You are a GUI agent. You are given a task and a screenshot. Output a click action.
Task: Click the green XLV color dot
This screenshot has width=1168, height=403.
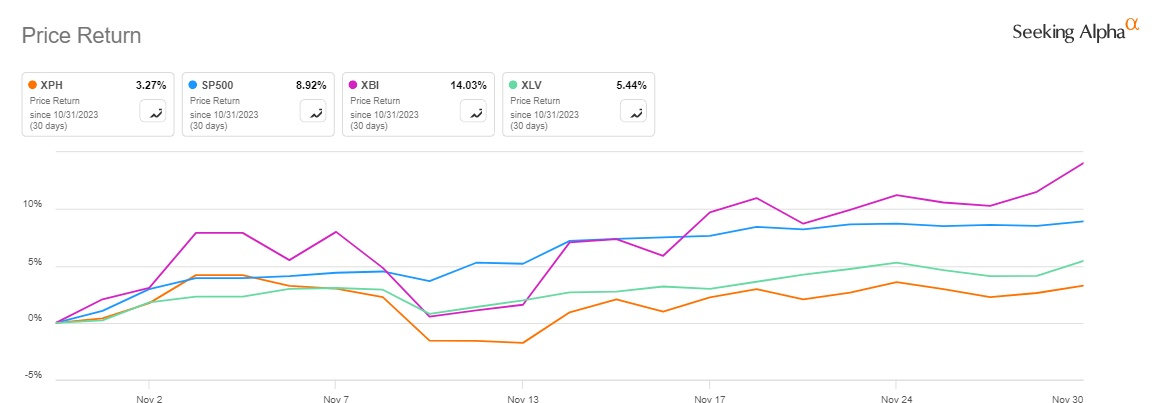click(513, 86)
